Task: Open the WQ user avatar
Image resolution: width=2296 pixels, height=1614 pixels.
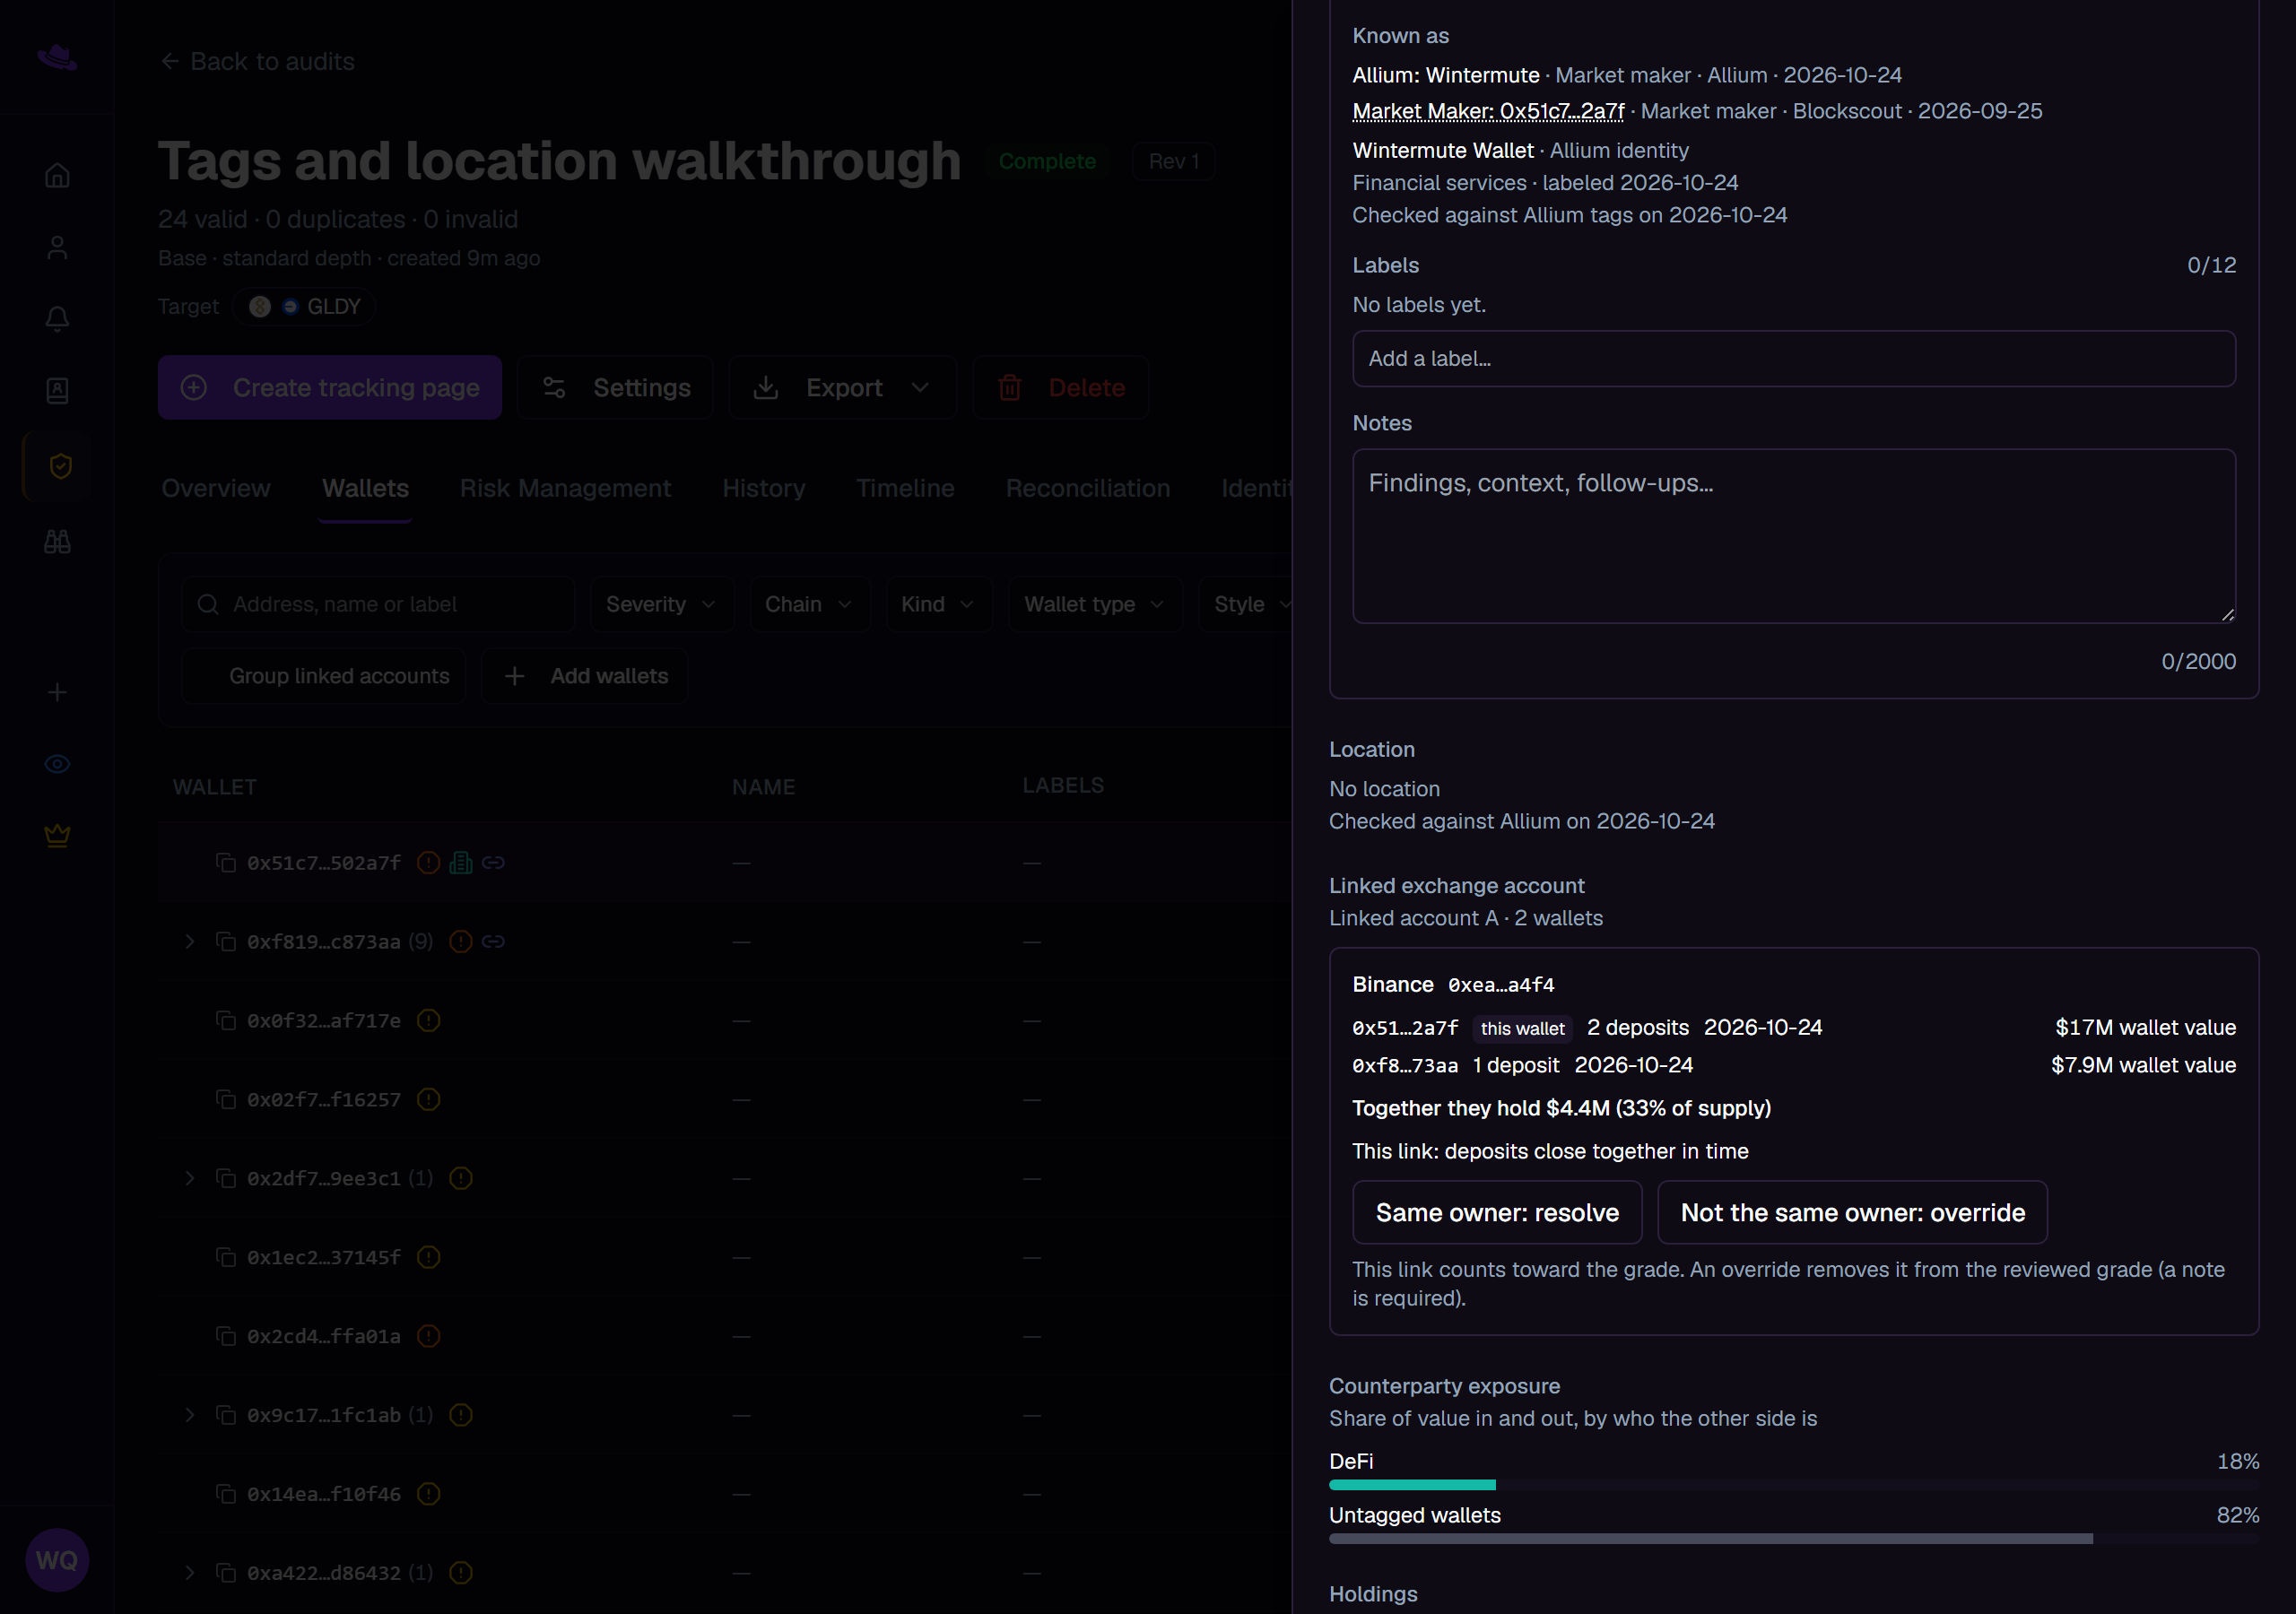Action: click(57, 1560)
